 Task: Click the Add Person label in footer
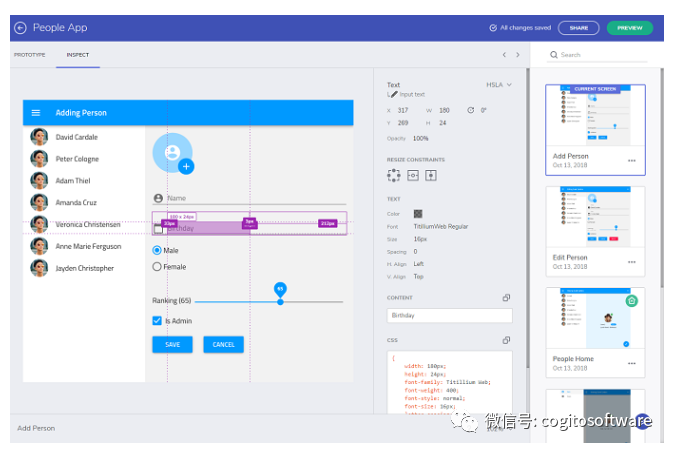click(x=36, y=428)
